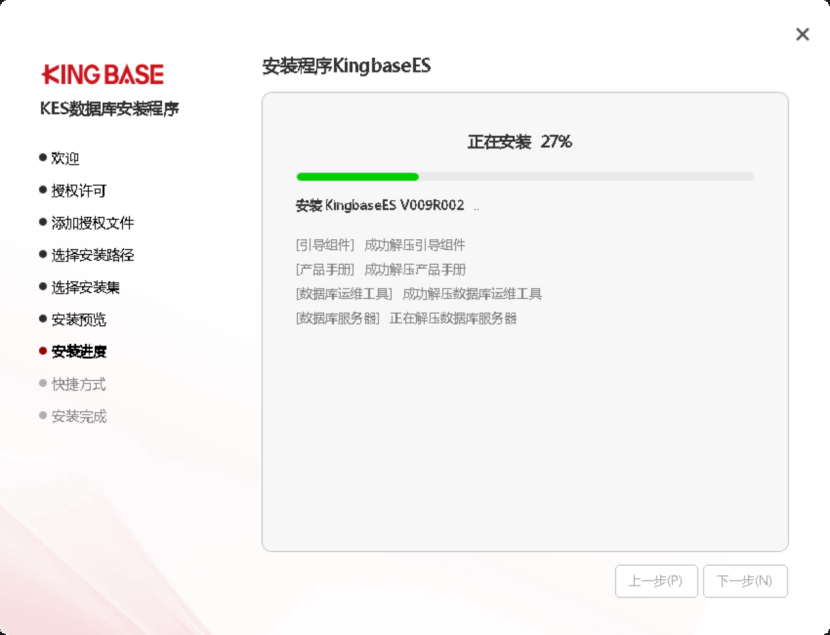
Task: Click the KINGBASE logo
Action: point(102,74)
